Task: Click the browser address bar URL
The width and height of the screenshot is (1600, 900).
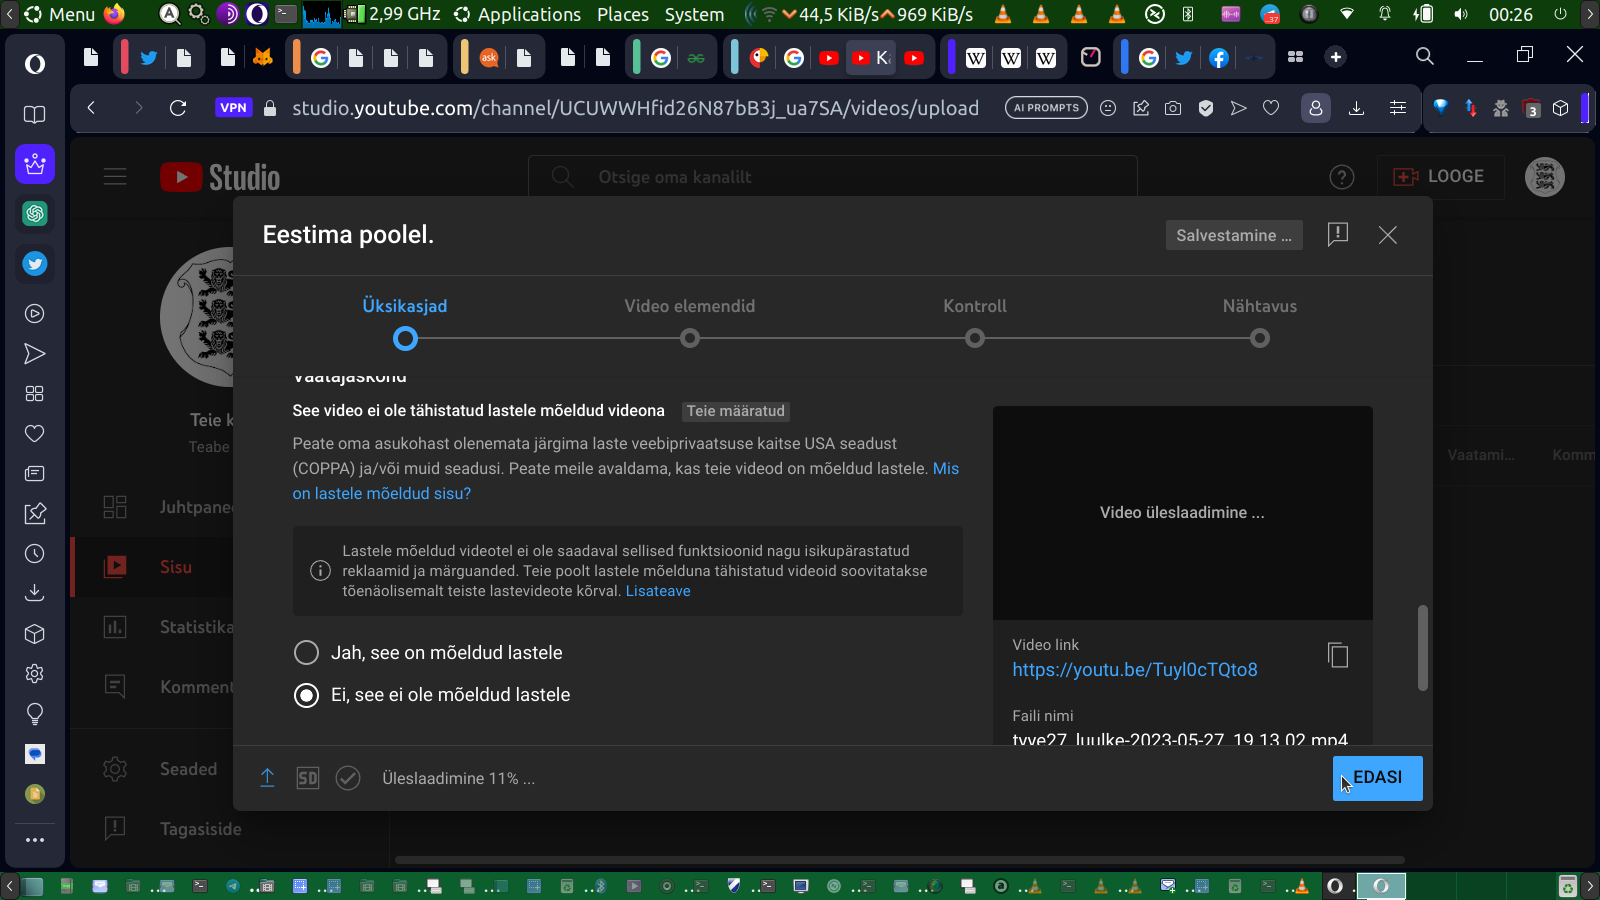Action: 635,108
